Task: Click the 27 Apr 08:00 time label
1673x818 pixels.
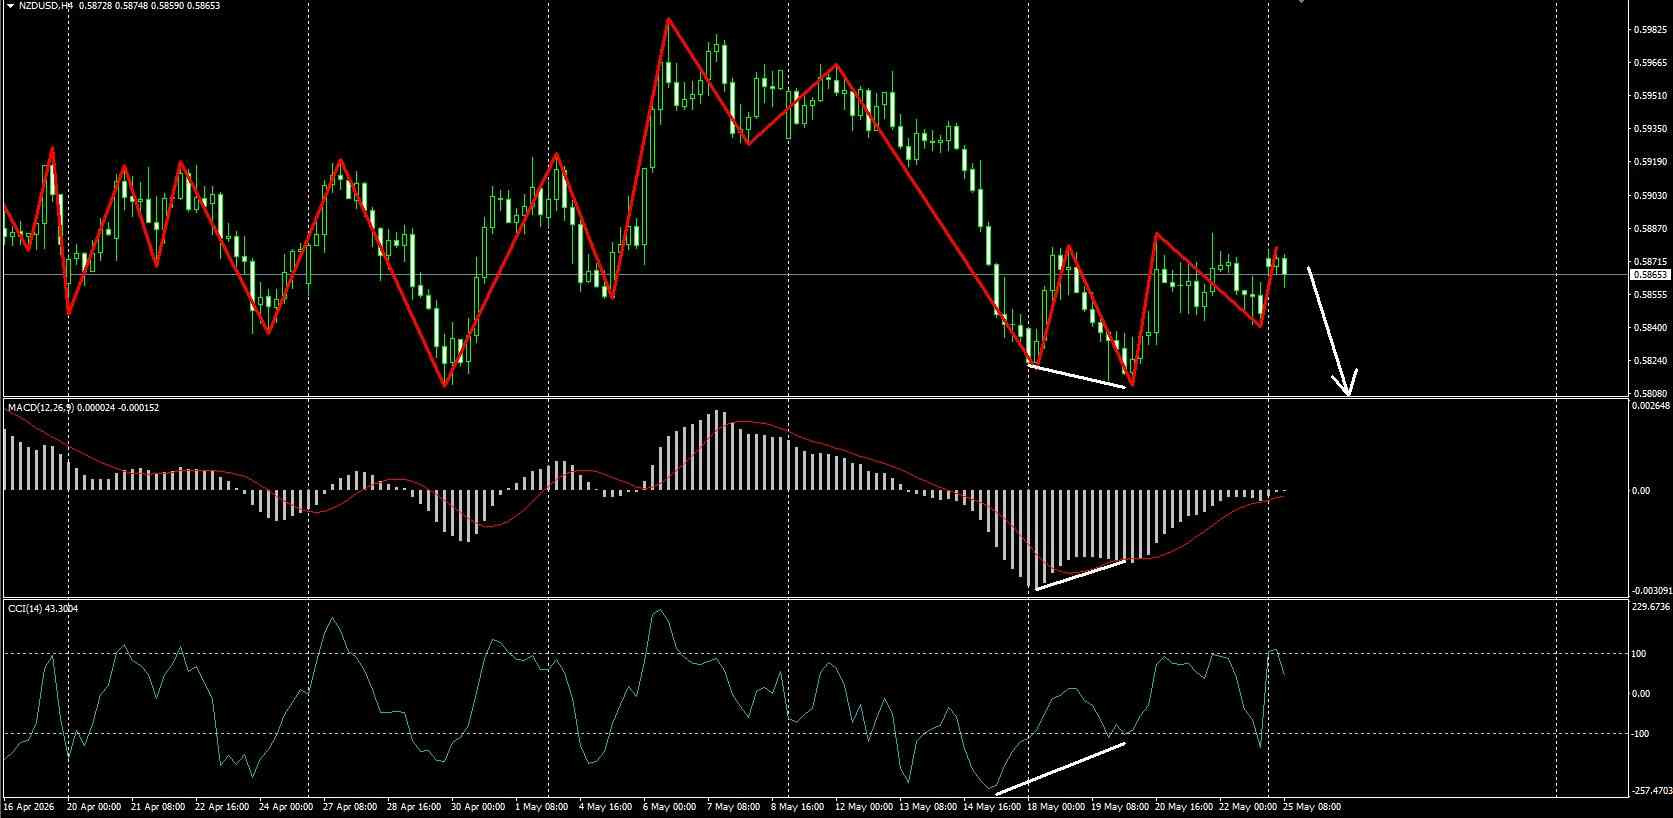Action: 349,806
